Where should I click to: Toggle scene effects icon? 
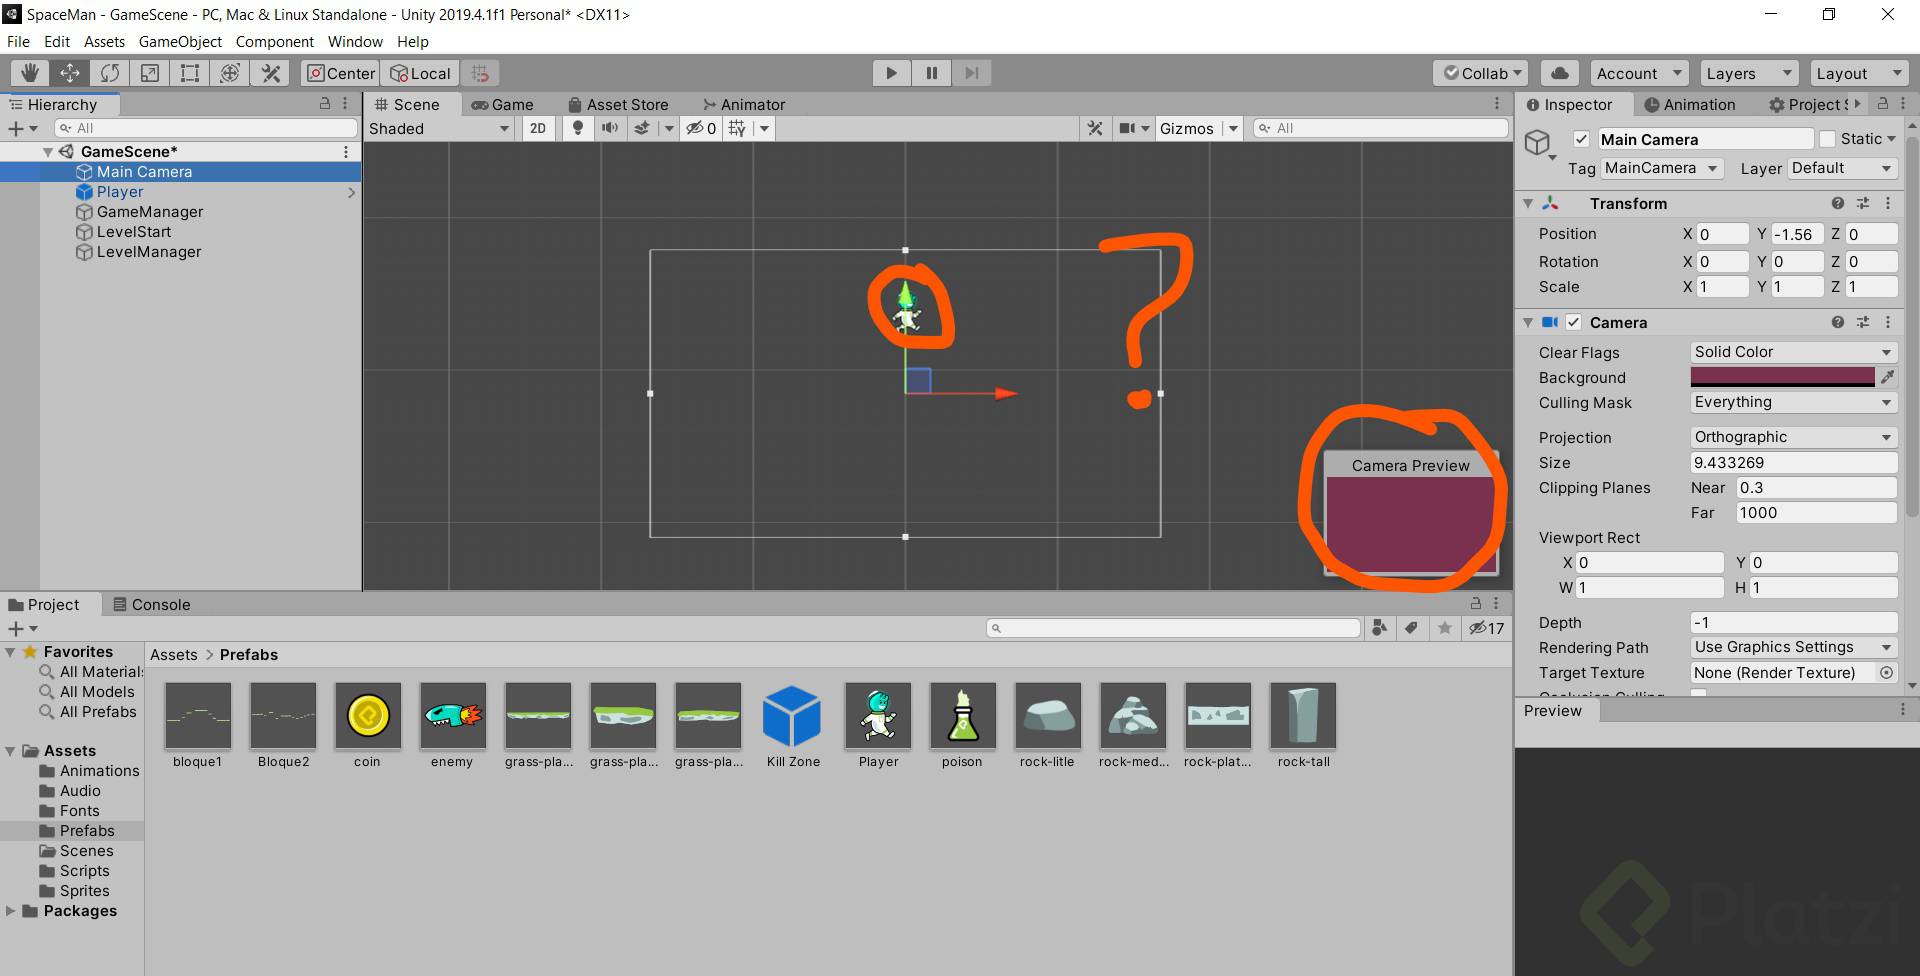(642, 128)
